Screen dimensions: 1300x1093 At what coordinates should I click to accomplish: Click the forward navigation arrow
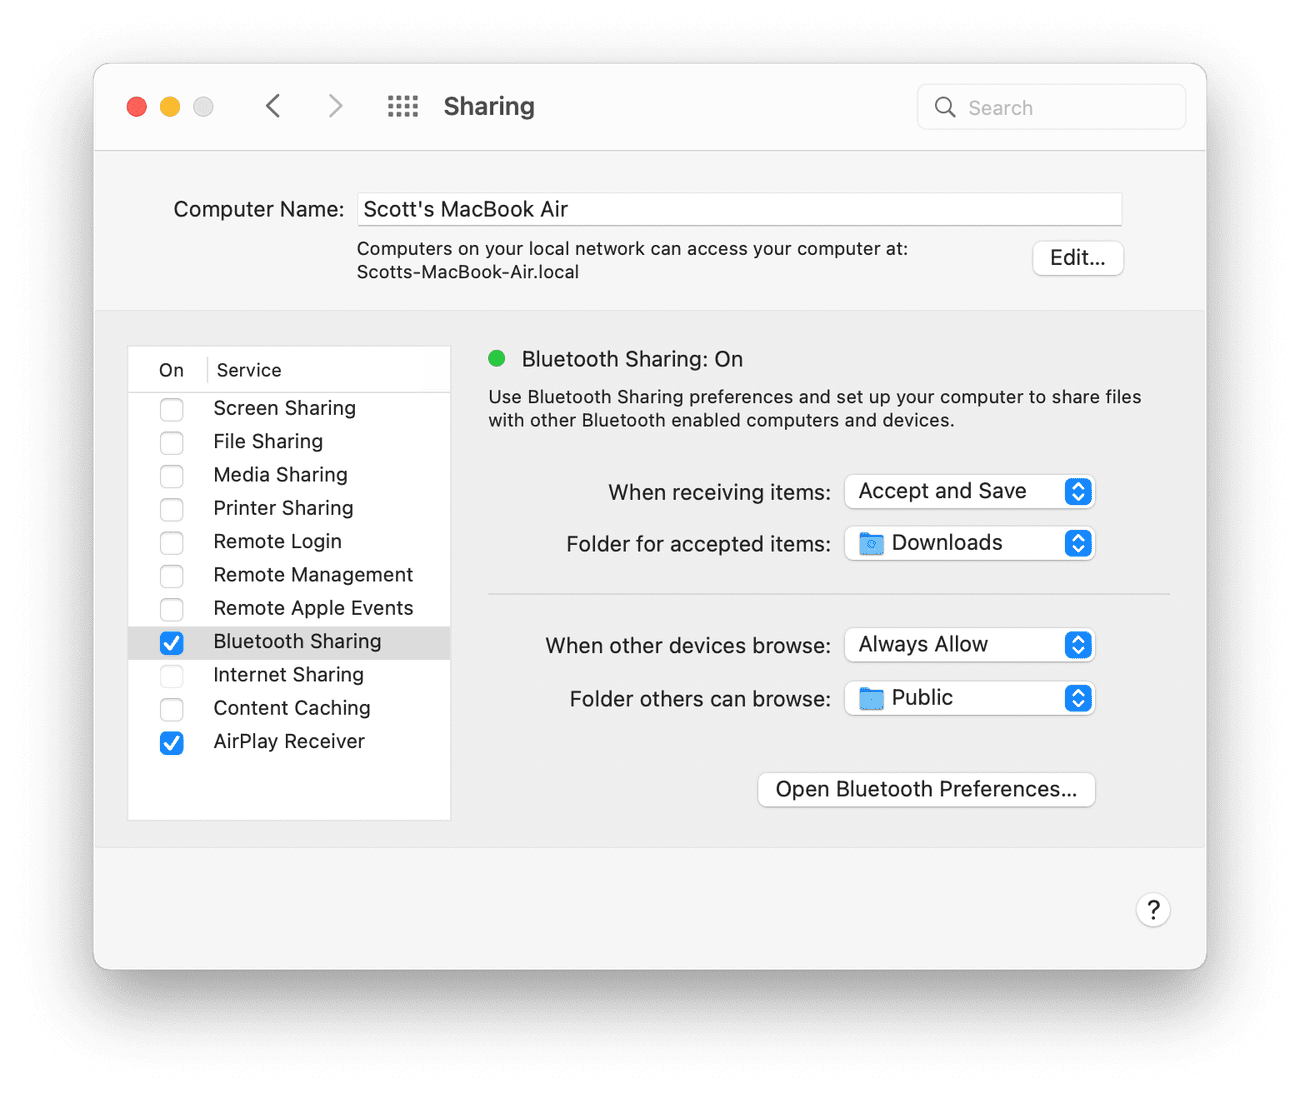[x=335, y=106]
